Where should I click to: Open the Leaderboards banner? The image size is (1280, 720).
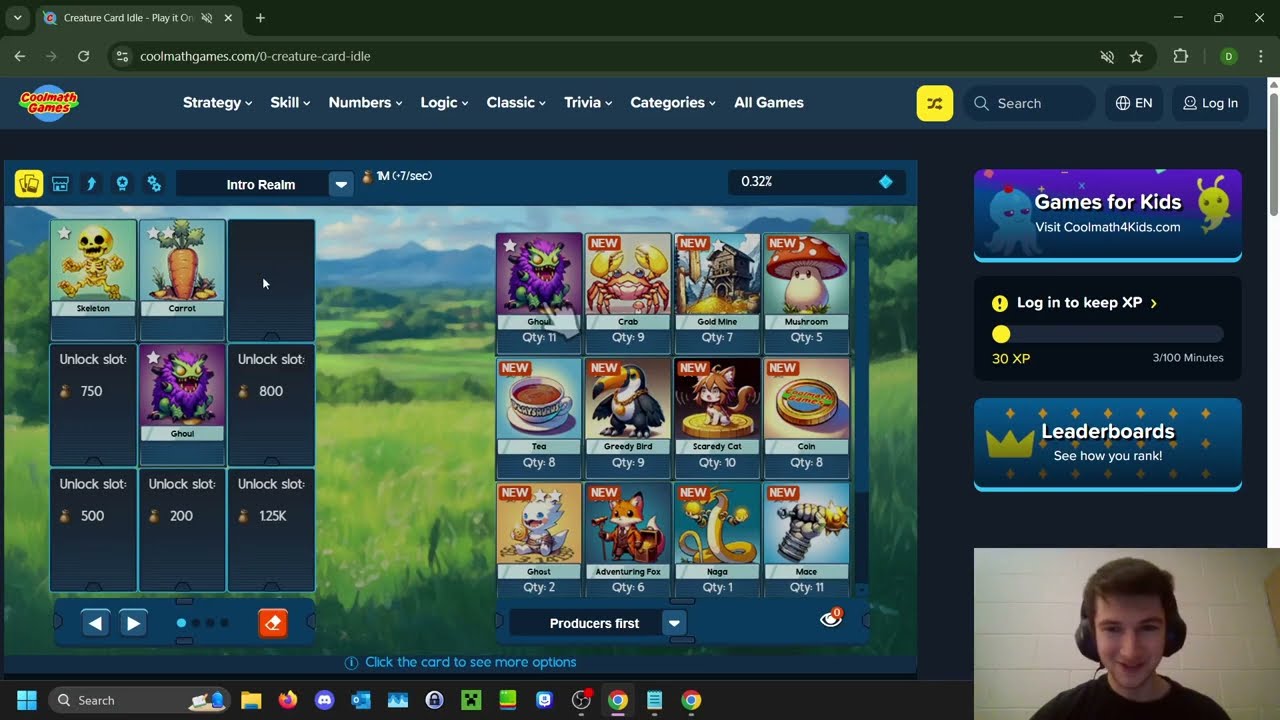pos(1108,444)
